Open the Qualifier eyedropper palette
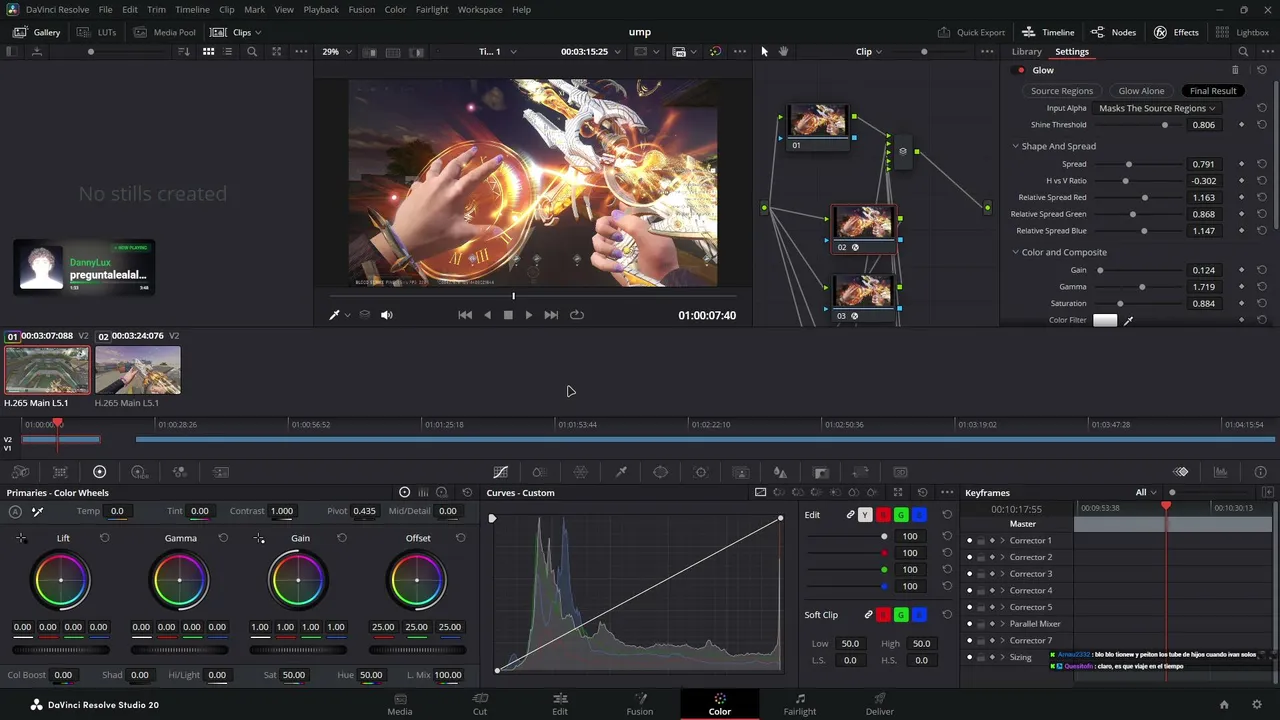The image size is (1280, 720). coord(621,472)
